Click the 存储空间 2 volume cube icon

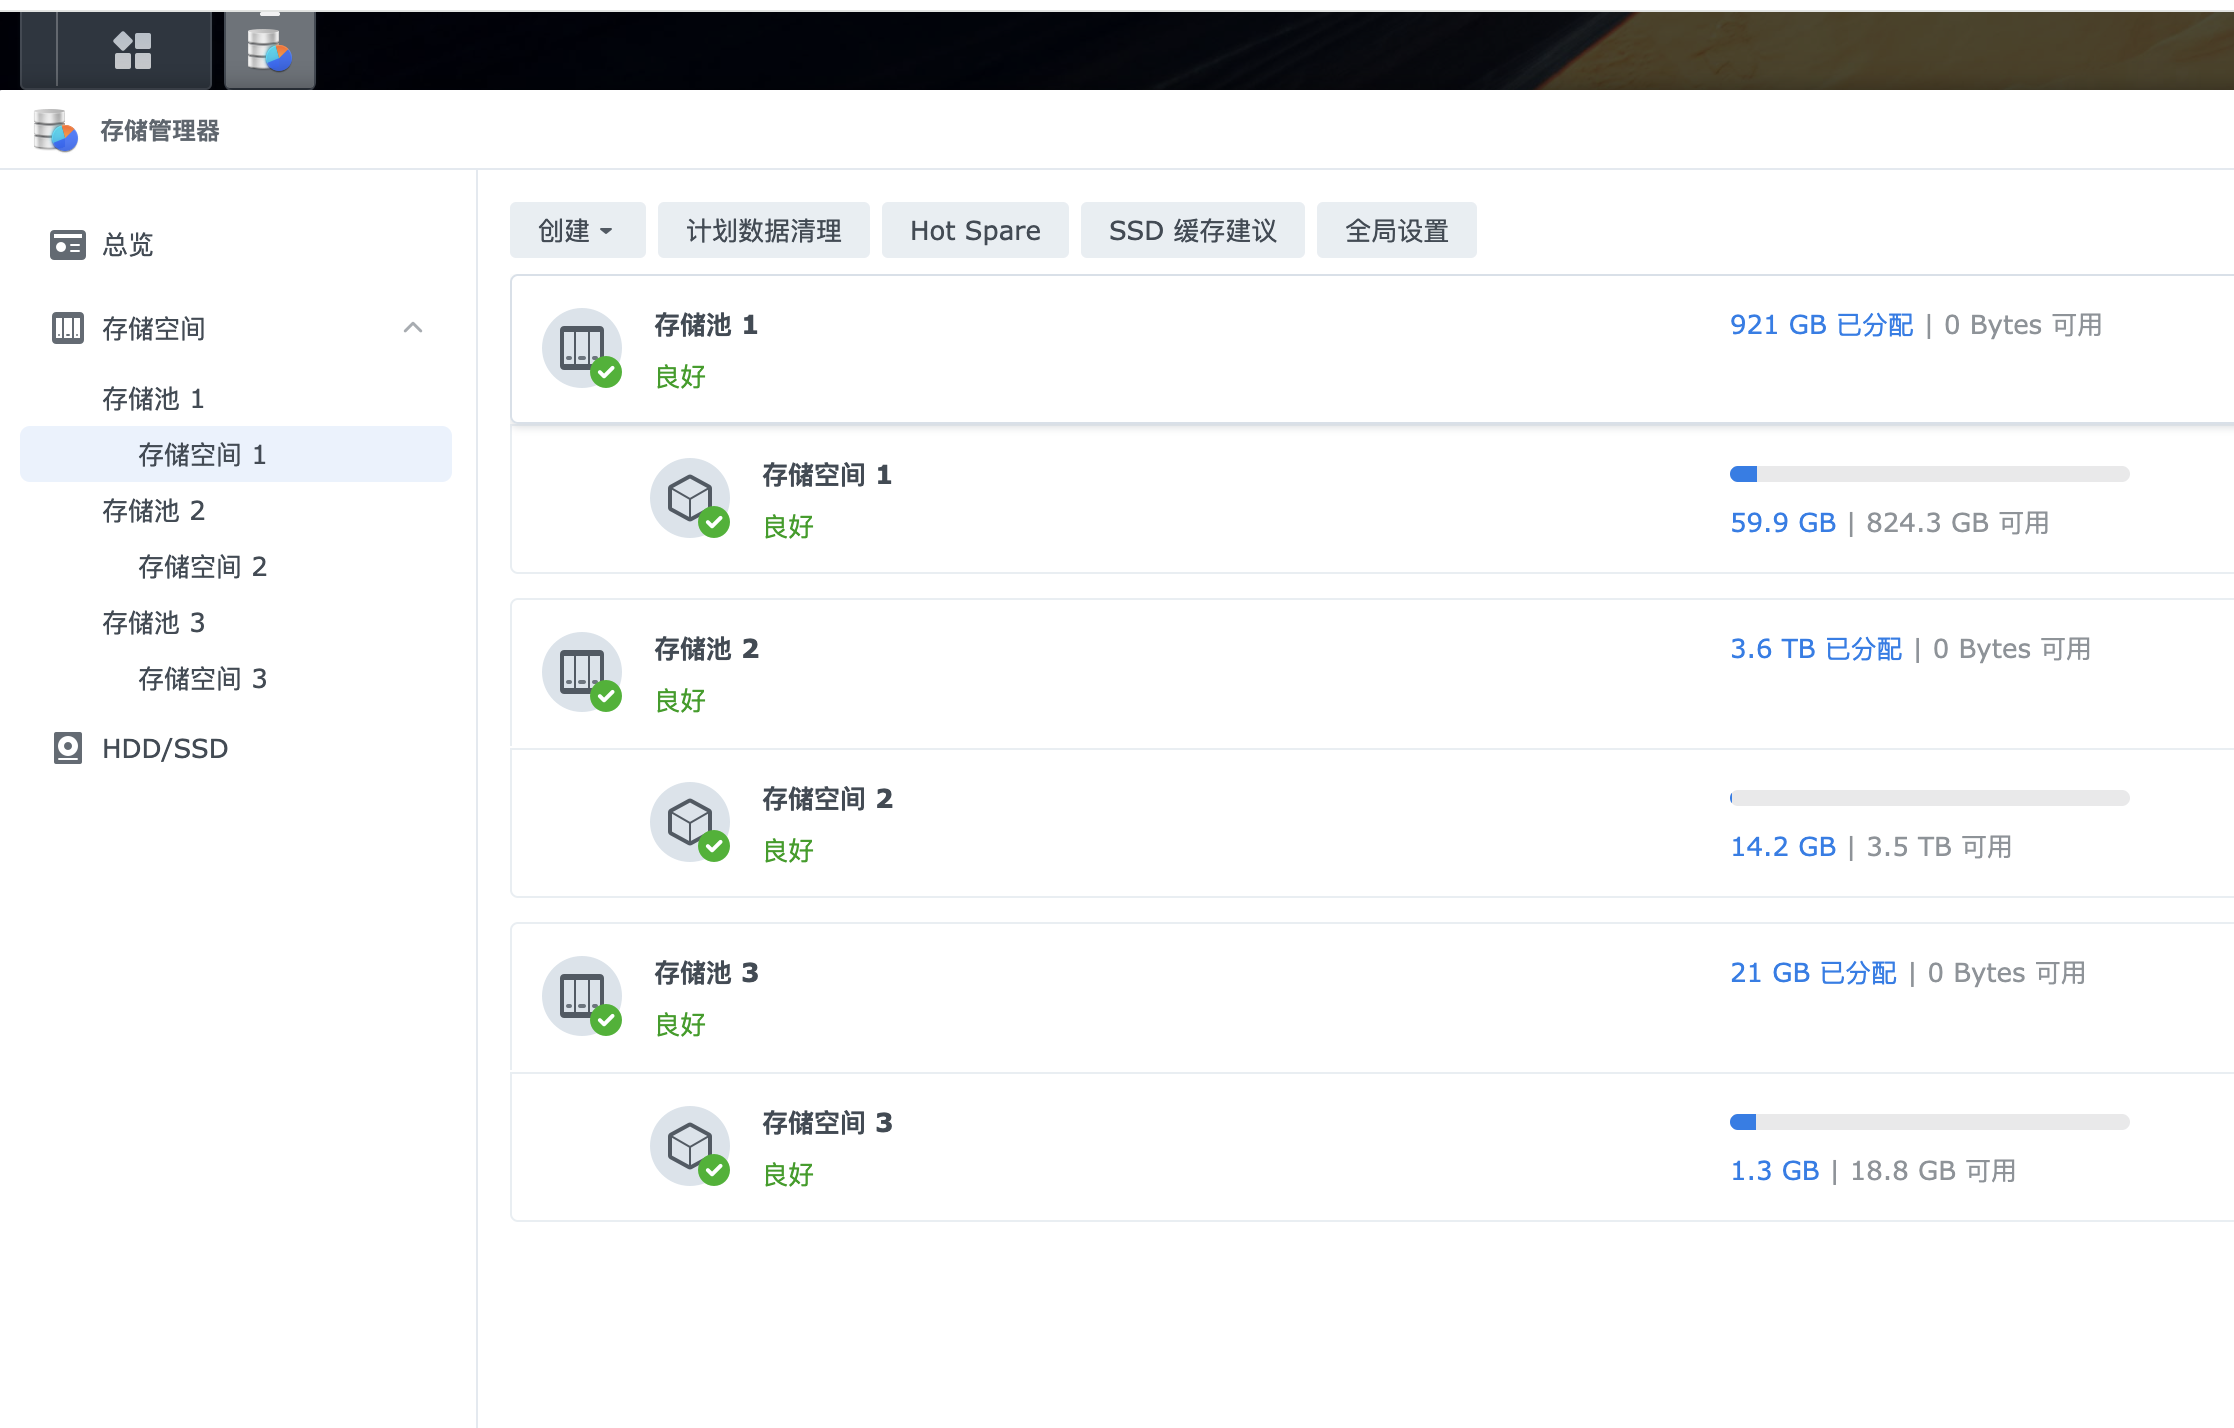(690, 822)
